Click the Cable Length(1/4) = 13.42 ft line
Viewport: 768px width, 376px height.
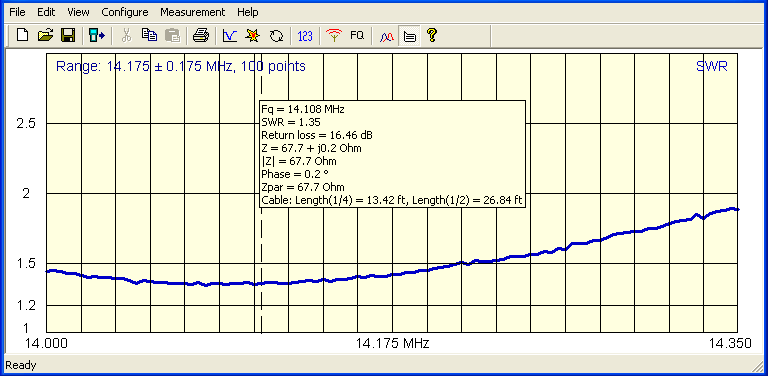(x=392, y=200)
